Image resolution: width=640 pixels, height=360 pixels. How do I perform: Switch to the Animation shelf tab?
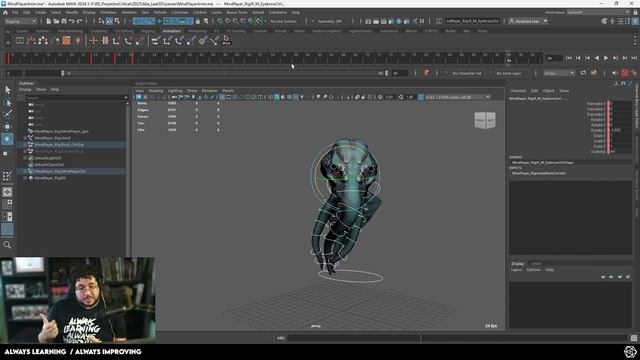tap(171, 31)
